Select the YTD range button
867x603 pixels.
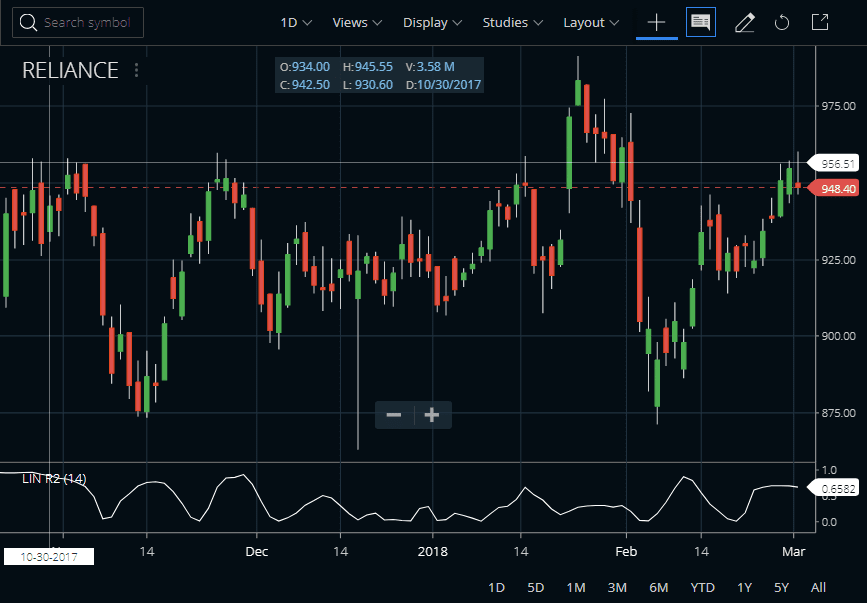point(702,587)
